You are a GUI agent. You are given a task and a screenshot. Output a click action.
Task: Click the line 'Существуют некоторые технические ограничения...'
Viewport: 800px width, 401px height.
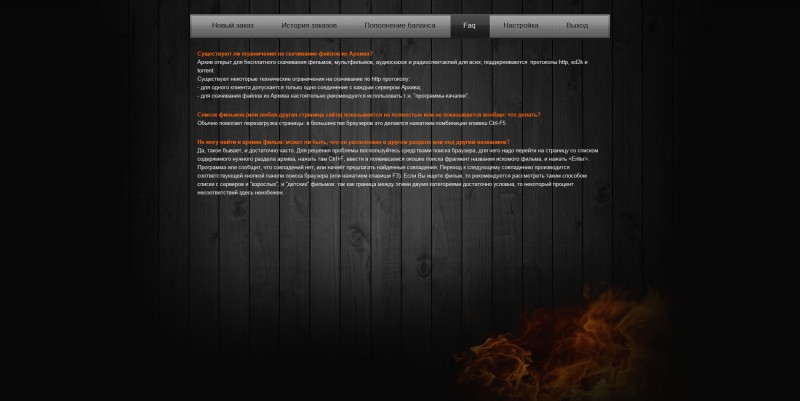coord(303,79)
